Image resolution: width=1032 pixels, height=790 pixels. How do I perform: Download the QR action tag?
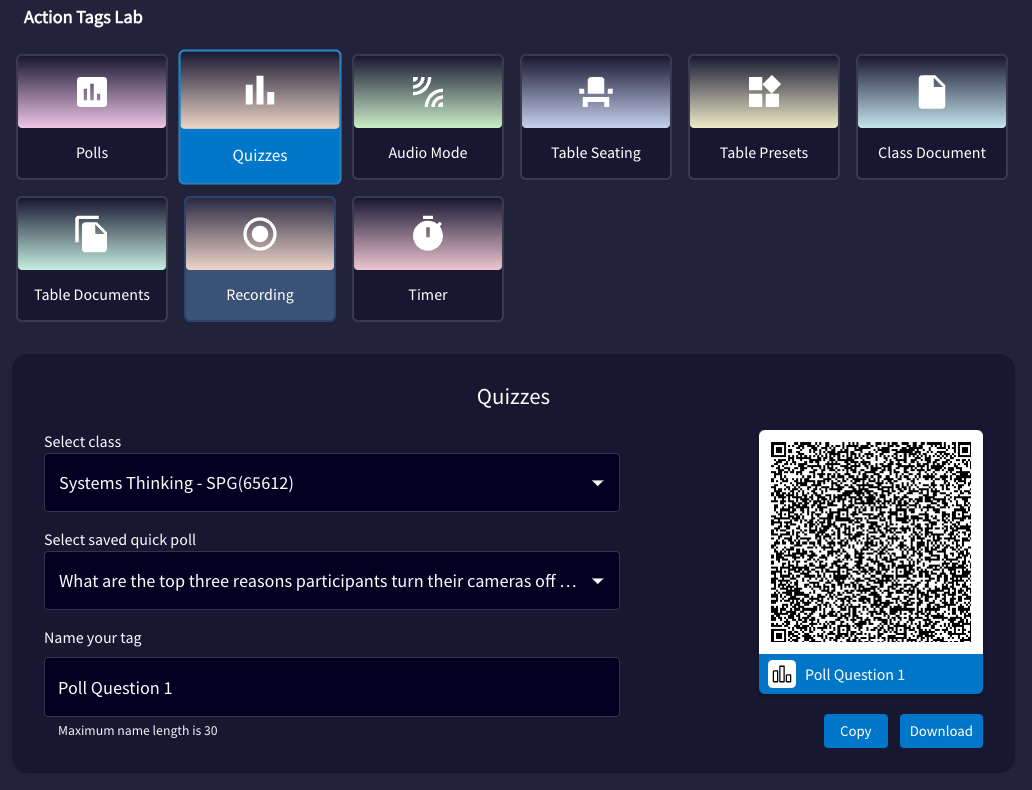[941, 731]
